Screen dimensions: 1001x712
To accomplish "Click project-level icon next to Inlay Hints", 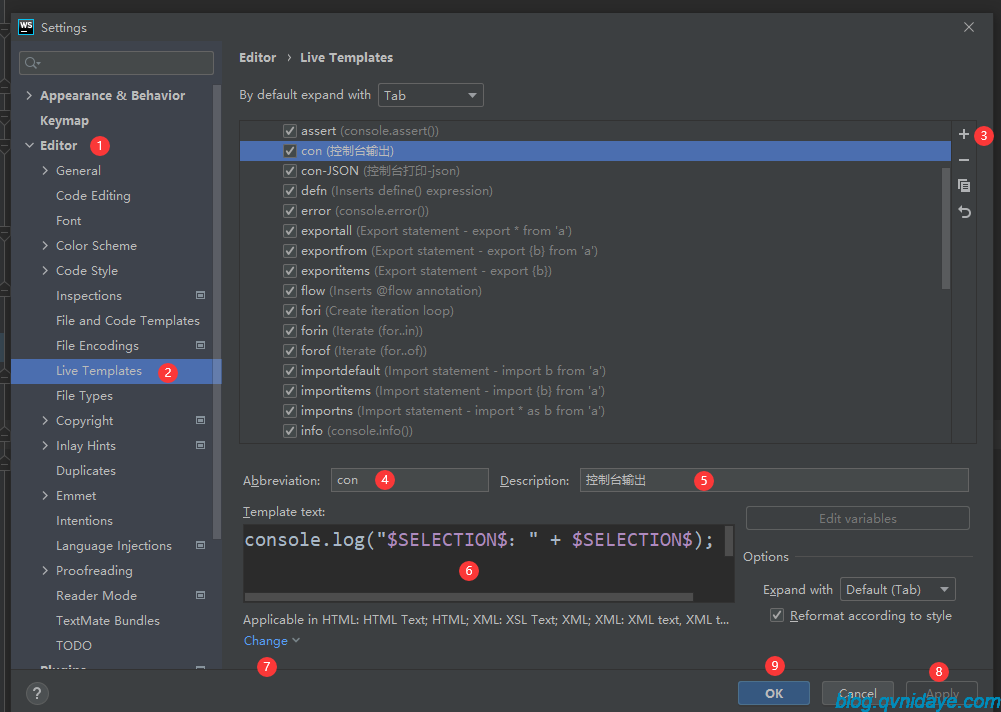I will [x=200, y=445].
